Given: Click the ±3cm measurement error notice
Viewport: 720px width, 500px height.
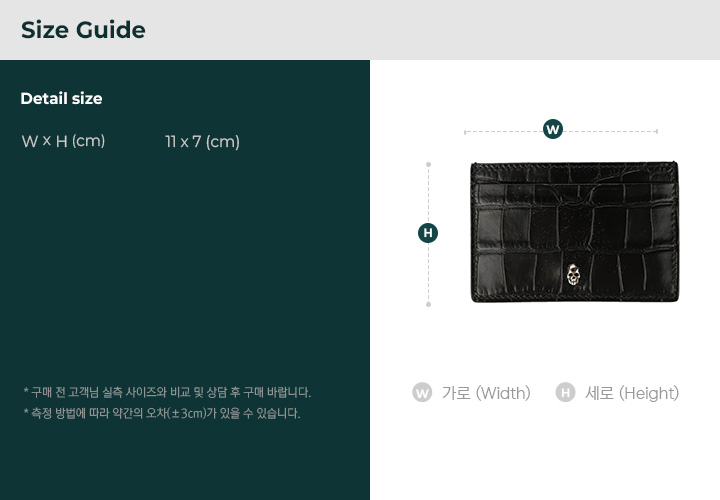Looking at the screenshot, I should [x=162, y=413].
